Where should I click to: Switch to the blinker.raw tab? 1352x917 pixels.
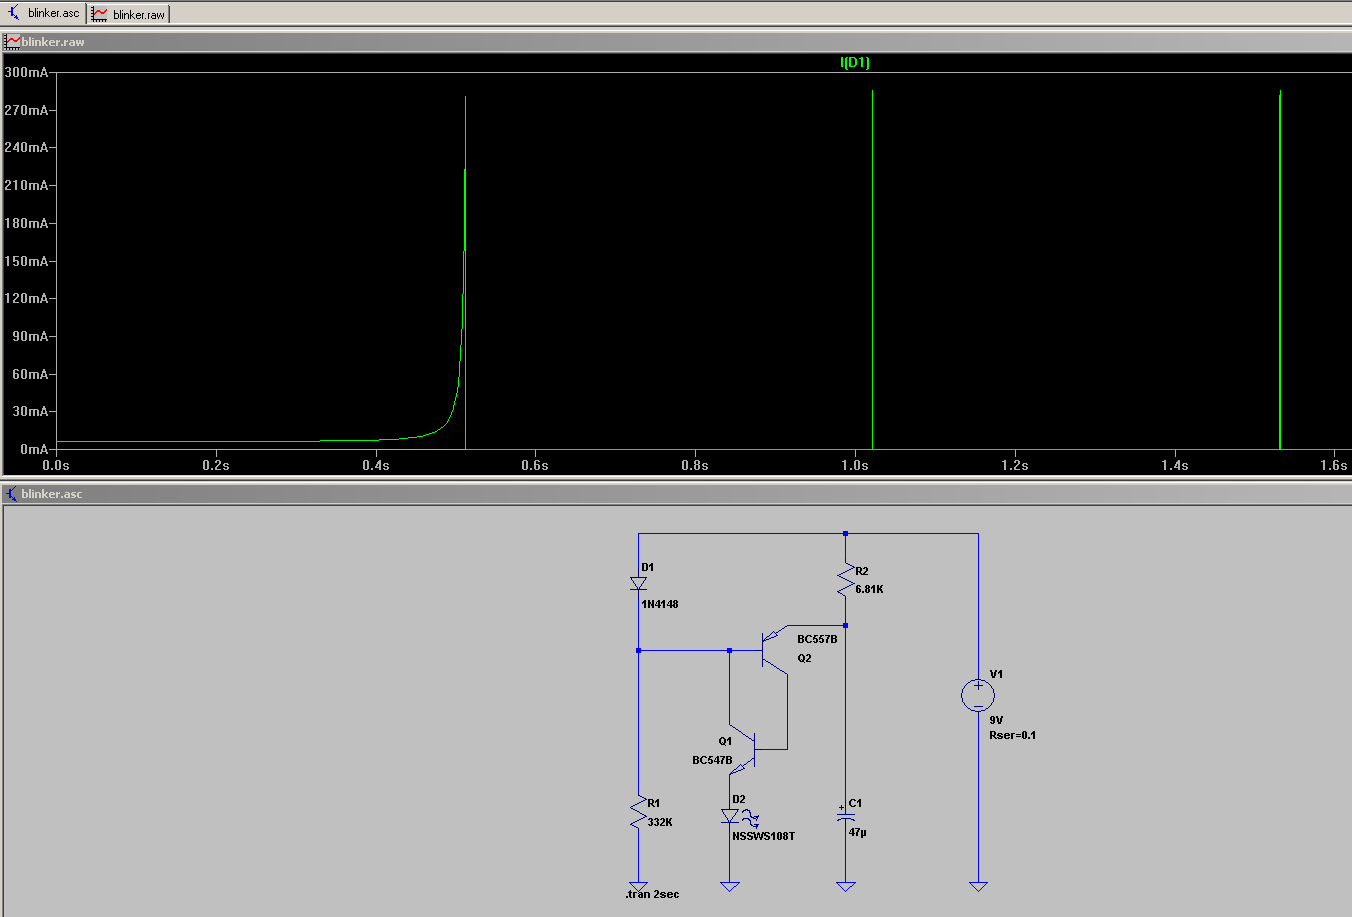(129, 14)
